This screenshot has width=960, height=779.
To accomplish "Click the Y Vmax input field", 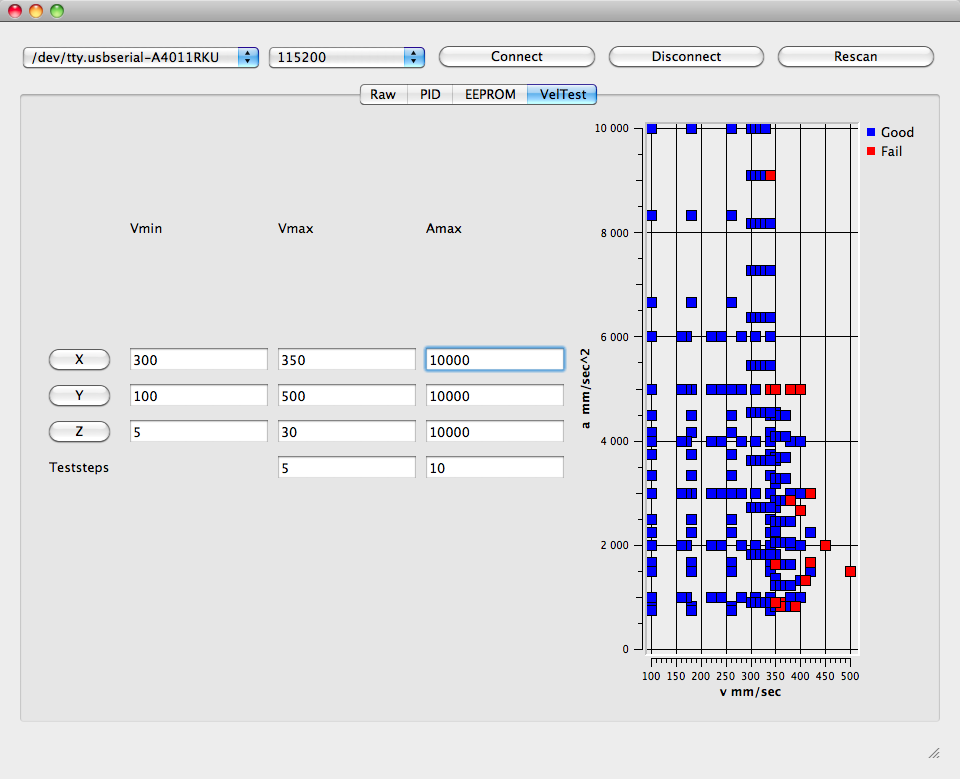I will click(346, 395).
